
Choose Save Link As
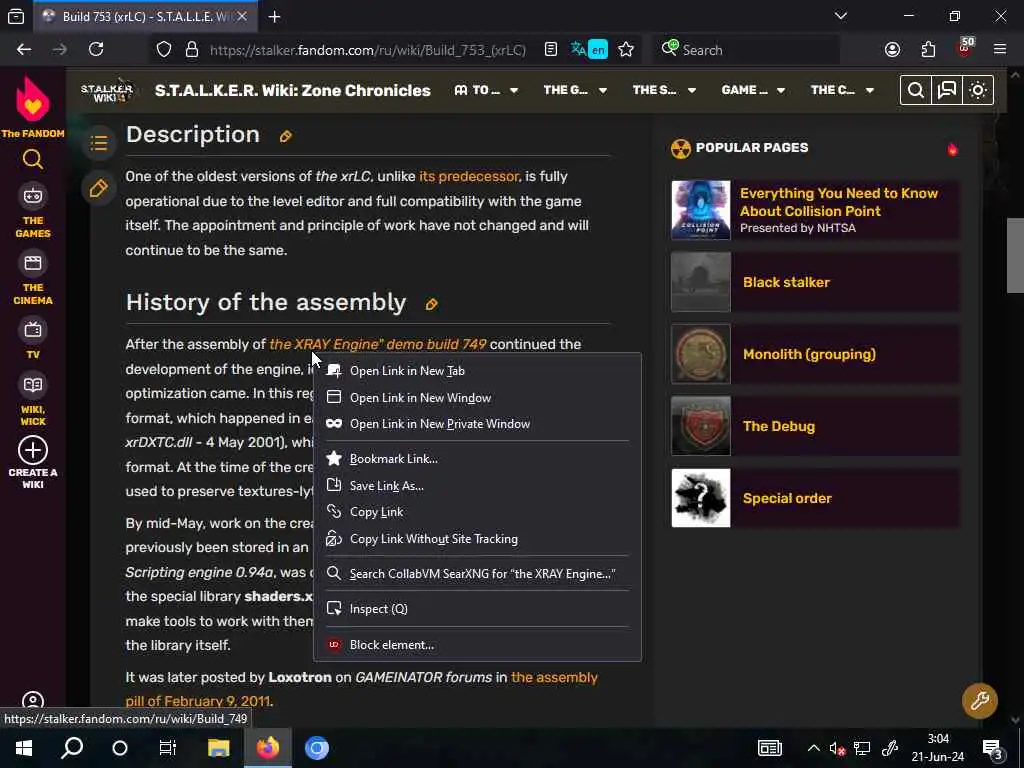(477, 486)
